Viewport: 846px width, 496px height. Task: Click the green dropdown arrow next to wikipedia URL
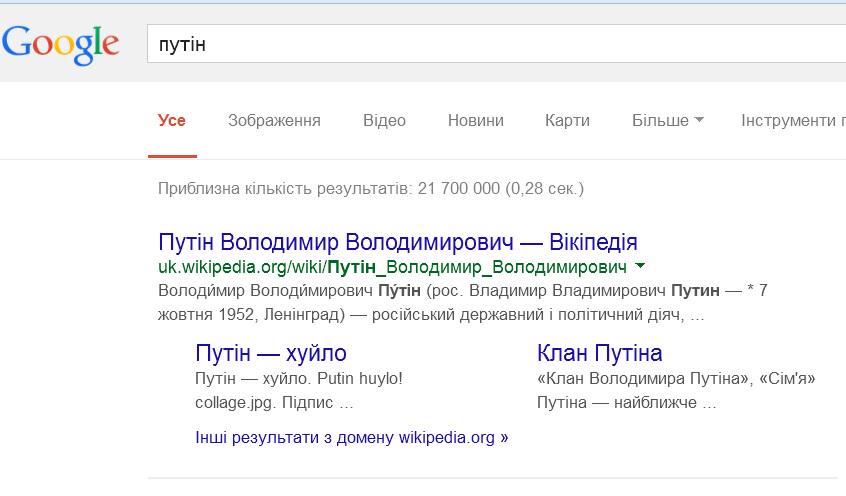pyautogui.click(x=640, y=266)
